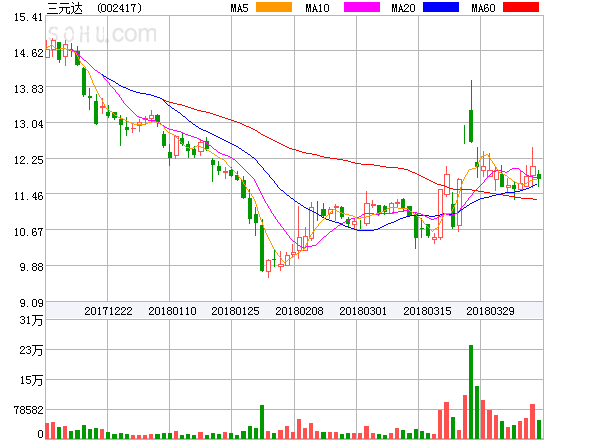Click the 20180110 date label
600x440 pixels.
coord(172,311)
